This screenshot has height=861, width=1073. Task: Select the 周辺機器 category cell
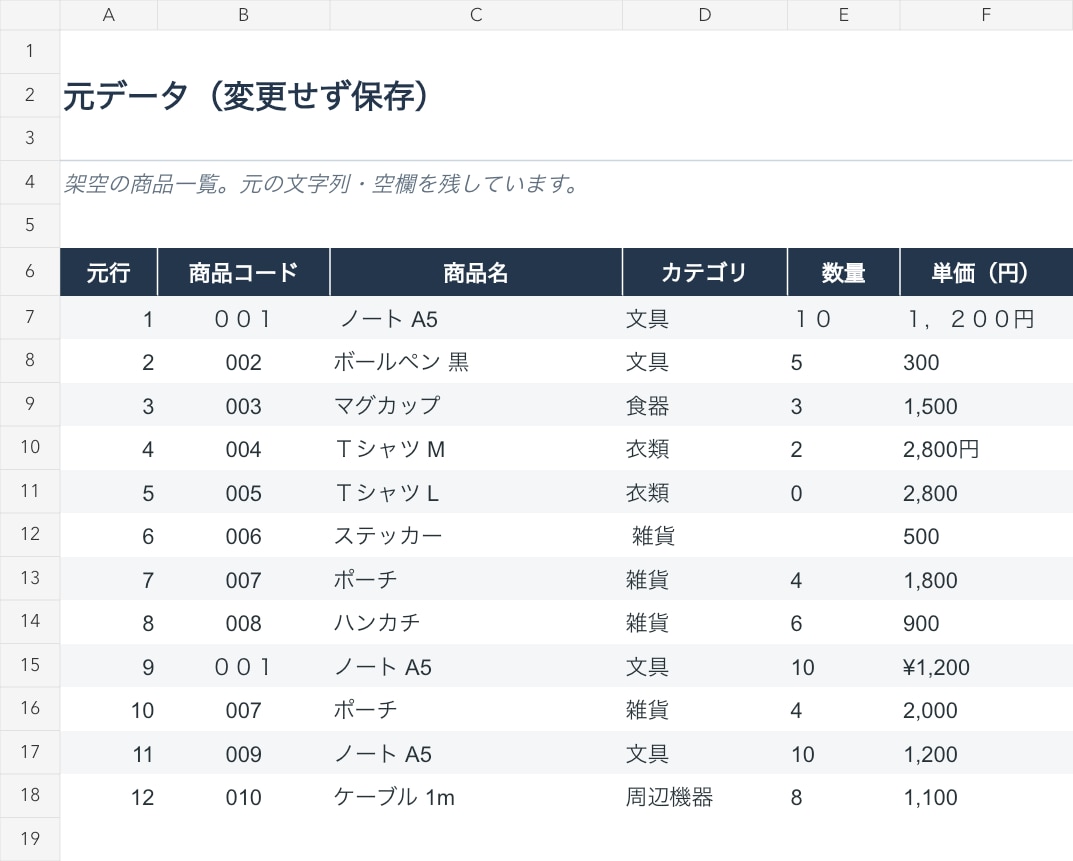(705, 797)
